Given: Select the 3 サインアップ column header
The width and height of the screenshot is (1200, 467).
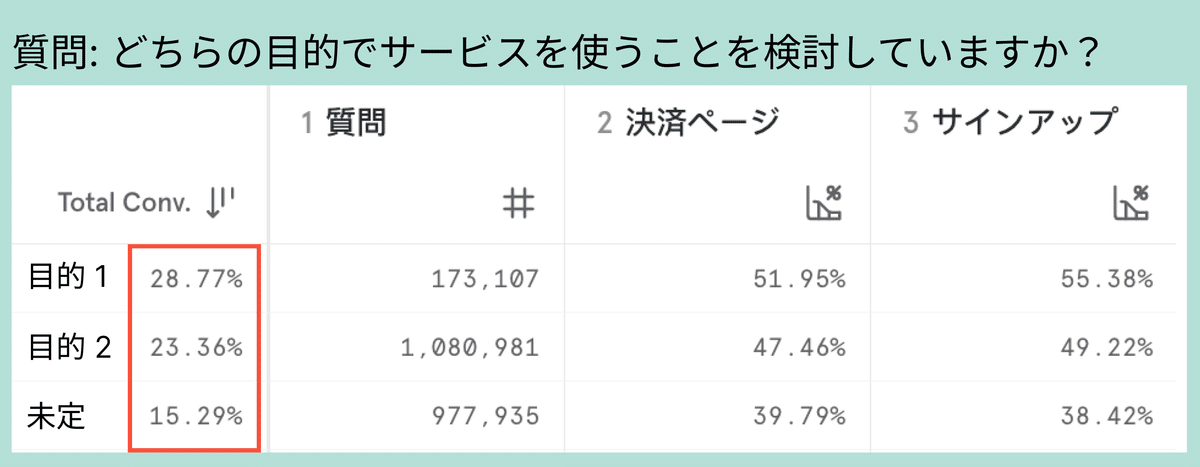Looking at the screenshot, I should 1008,123.
